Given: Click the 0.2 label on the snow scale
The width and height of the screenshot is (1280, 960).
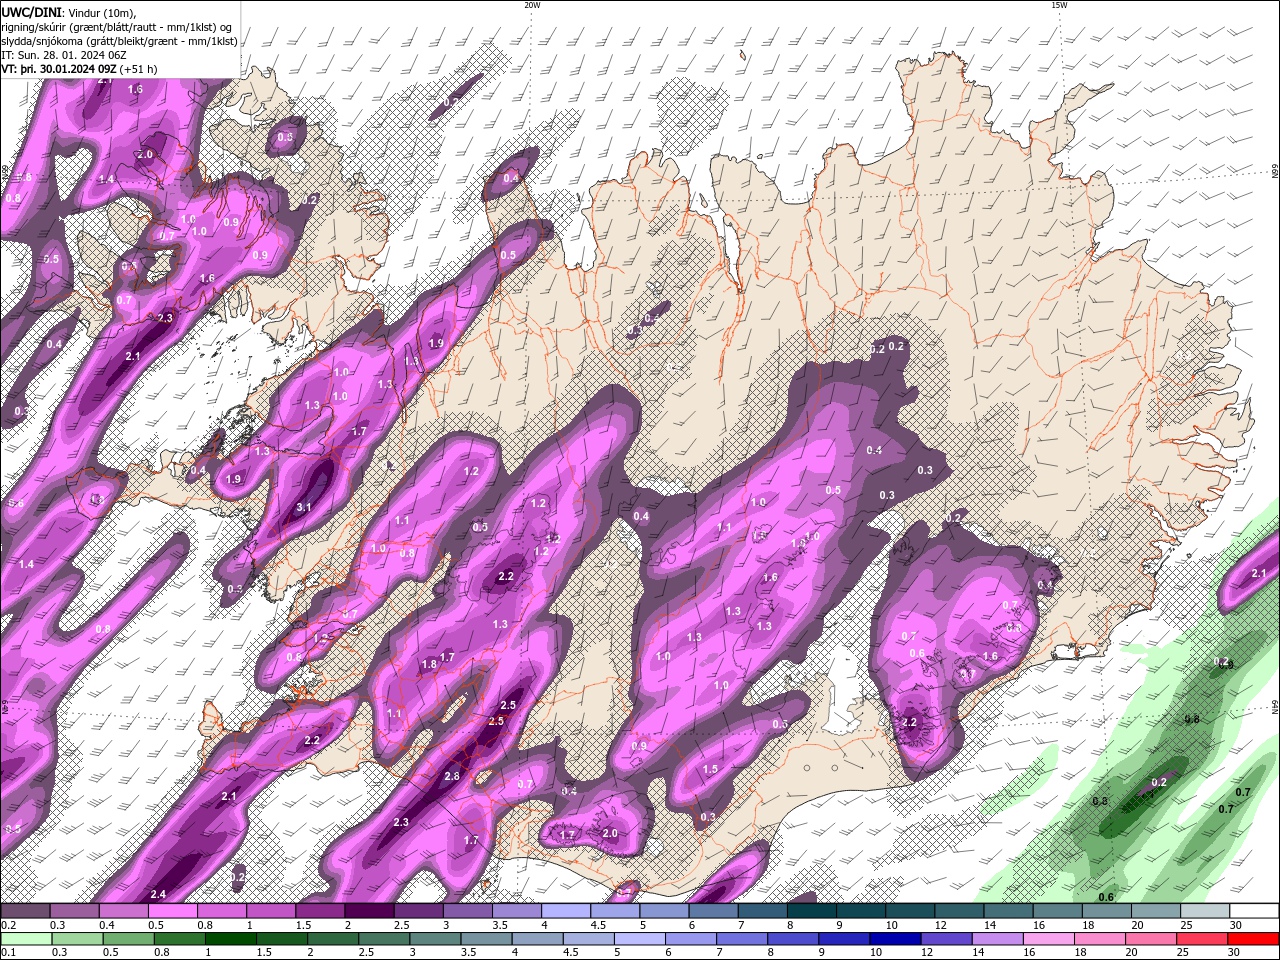Looking at the screenshot, I should 8,925.
